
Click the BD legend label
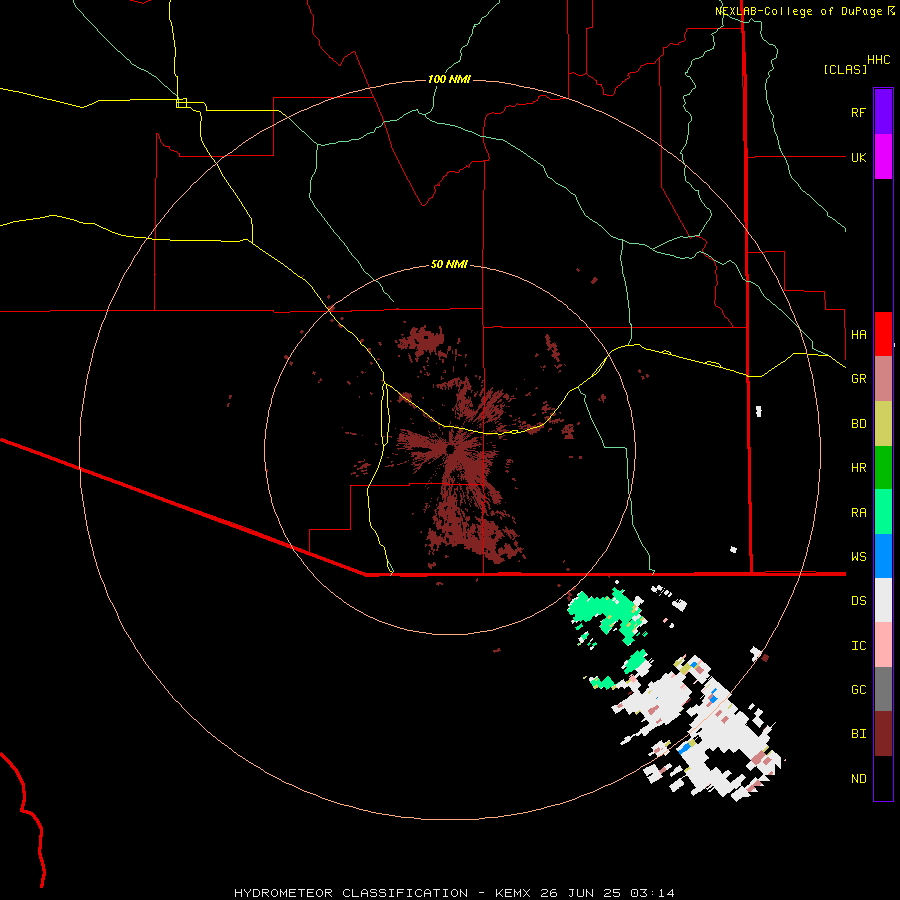pyautogui.click(x=858, y=424)
